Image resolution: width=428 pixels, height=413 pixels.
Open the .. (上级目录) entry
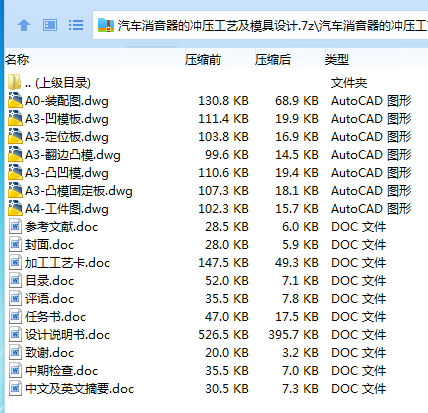tap(58, 83)
